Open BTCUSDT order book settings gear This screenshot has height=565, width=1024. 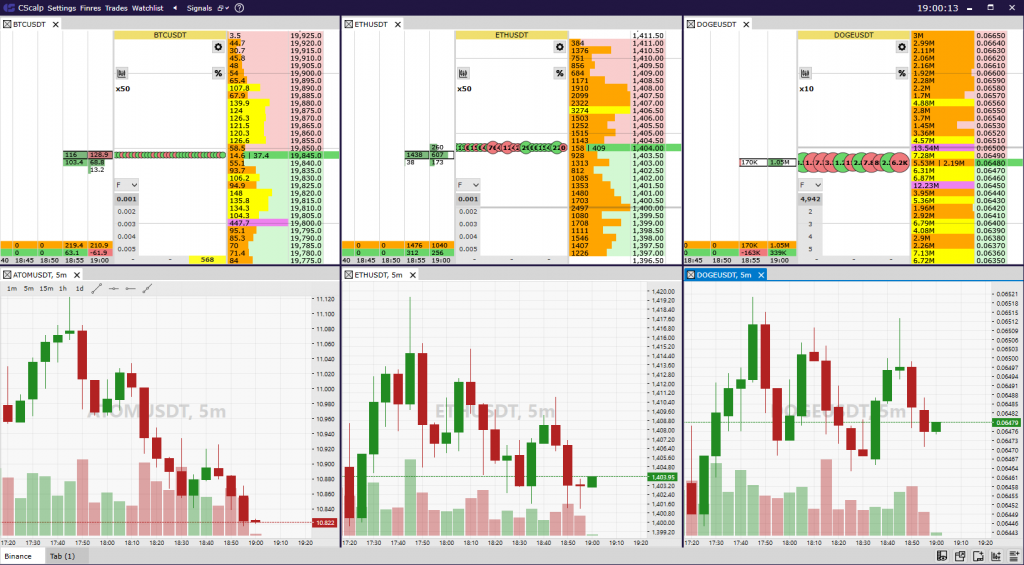(218, 47)
